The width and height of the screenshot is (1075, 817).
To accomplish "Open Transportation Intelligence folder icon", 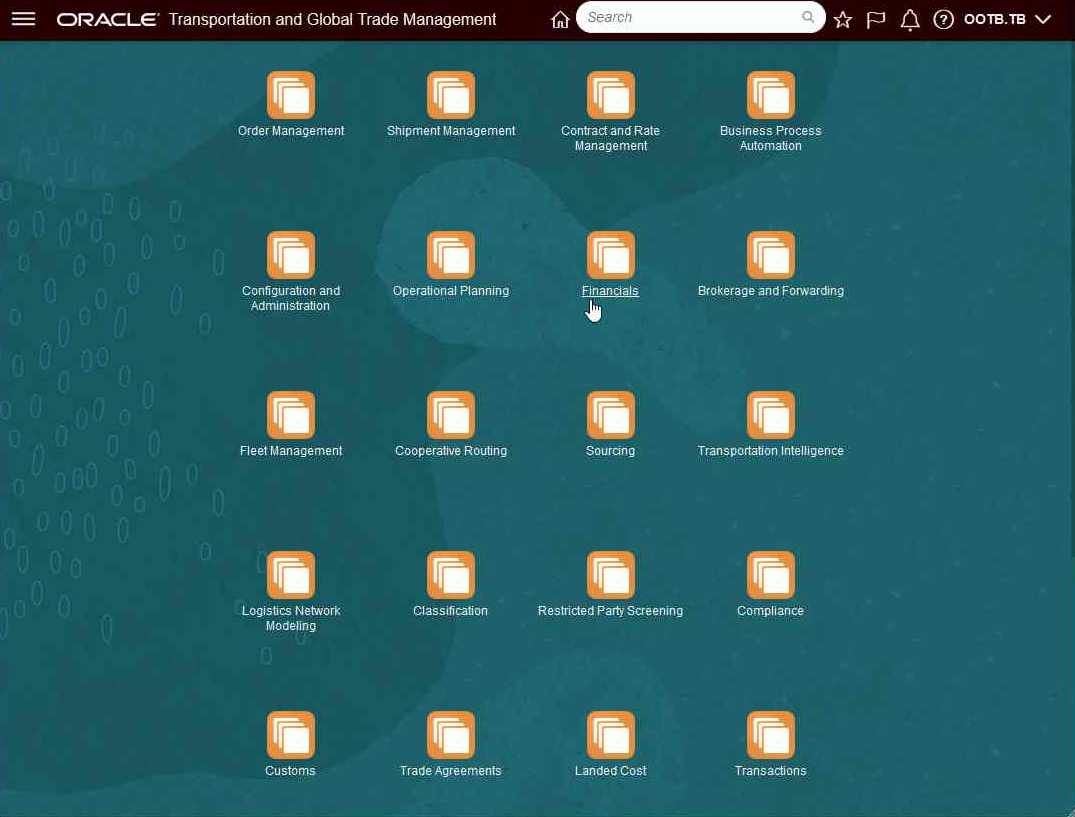I will click(x=771, y=415).
